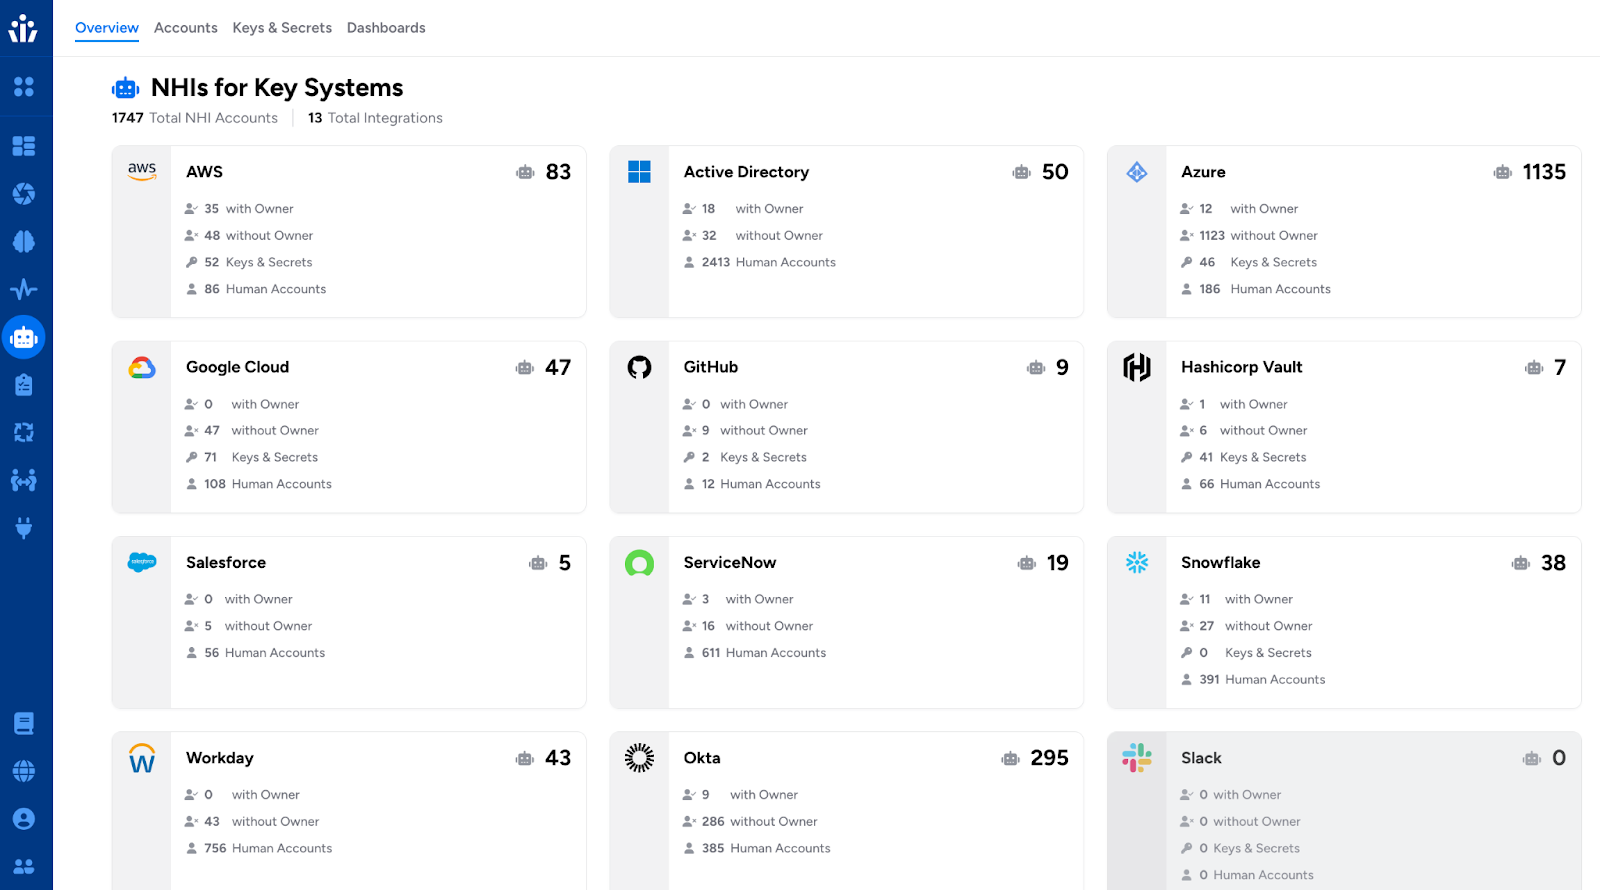Click Workday '756 Human Accounts' row
The height and width of the screenshot is (890, 1600).
click(x=258, y=848)
